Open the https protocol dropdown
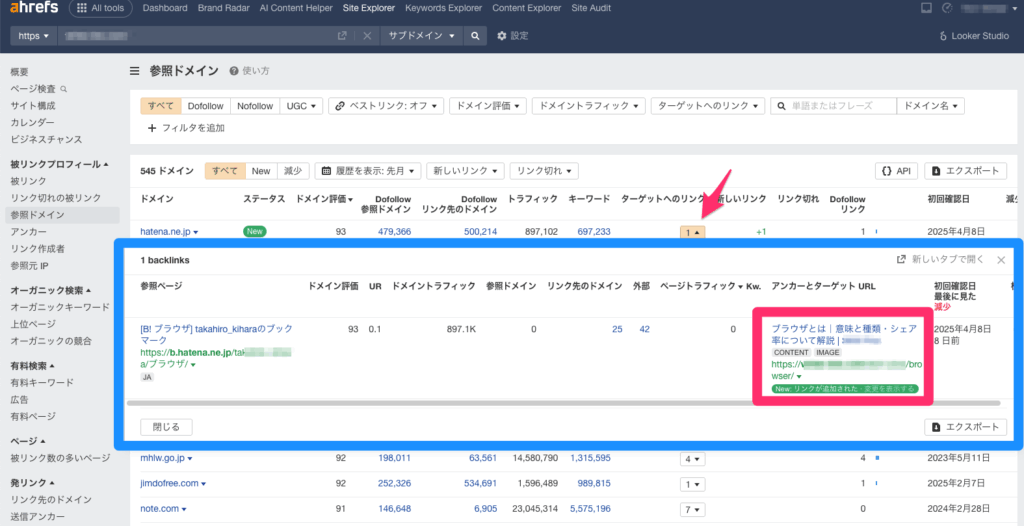Image resolution: width=1024 pixels, height=526 pixels. pyautogui.click(x=34, y=36)
